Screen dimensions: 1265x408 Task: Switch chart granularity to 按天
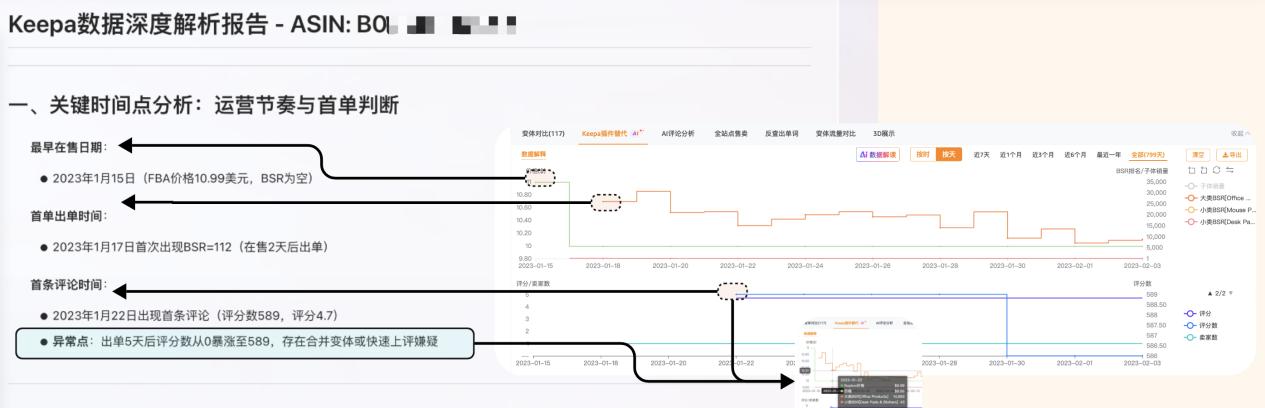coord(947,154)
